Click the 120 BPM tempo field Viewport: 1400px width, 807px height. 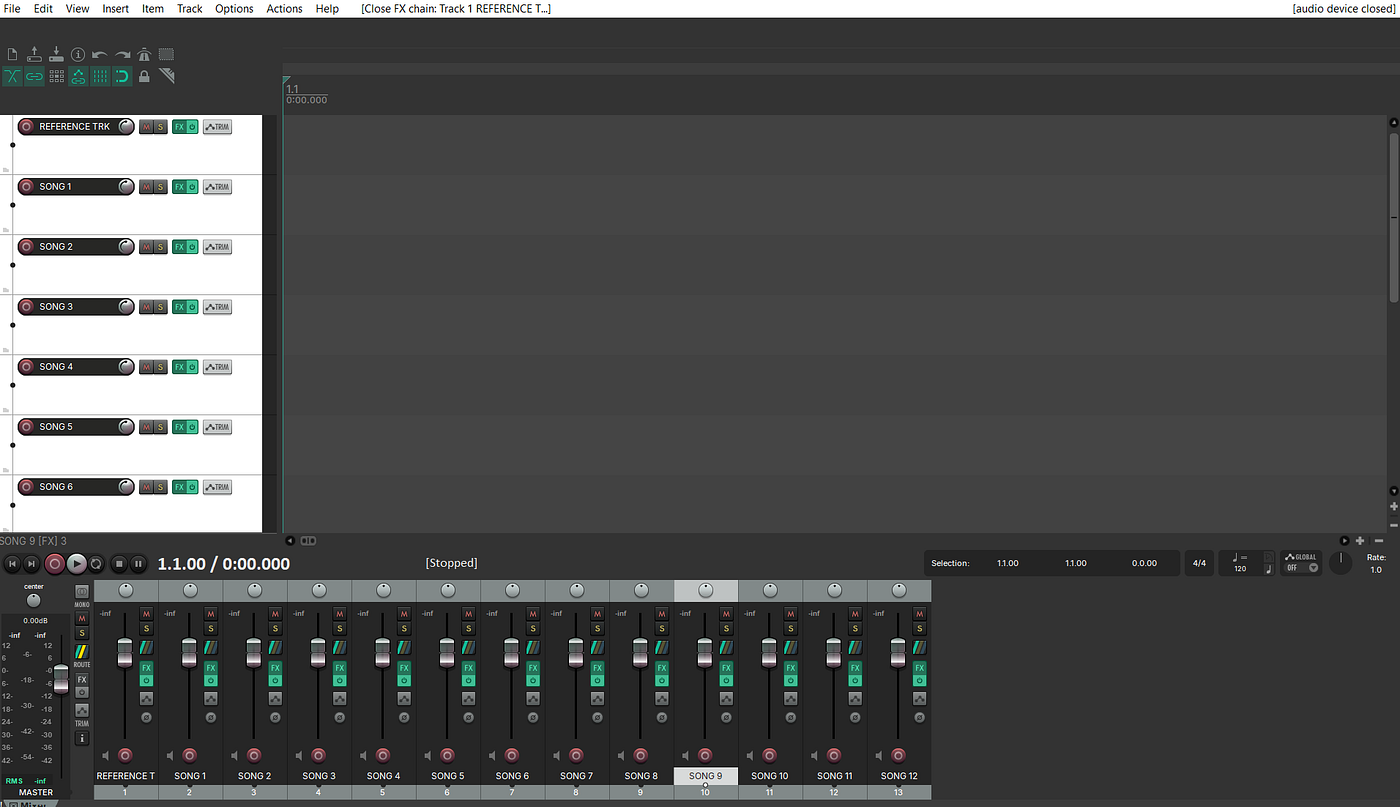tap(1240, 568)
